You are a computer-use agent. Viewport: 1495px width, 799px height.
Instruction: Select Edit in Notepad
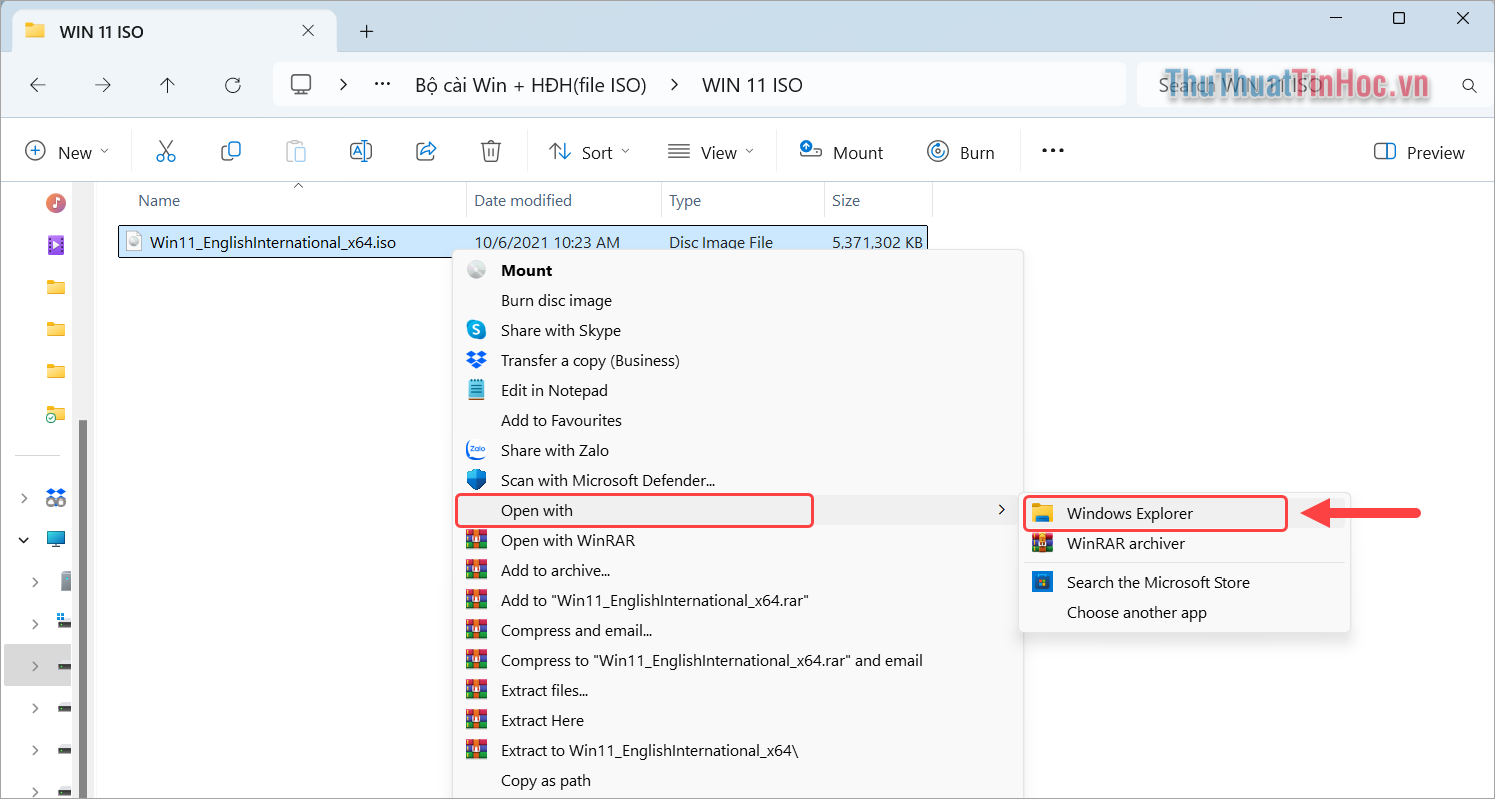[738, 390]
